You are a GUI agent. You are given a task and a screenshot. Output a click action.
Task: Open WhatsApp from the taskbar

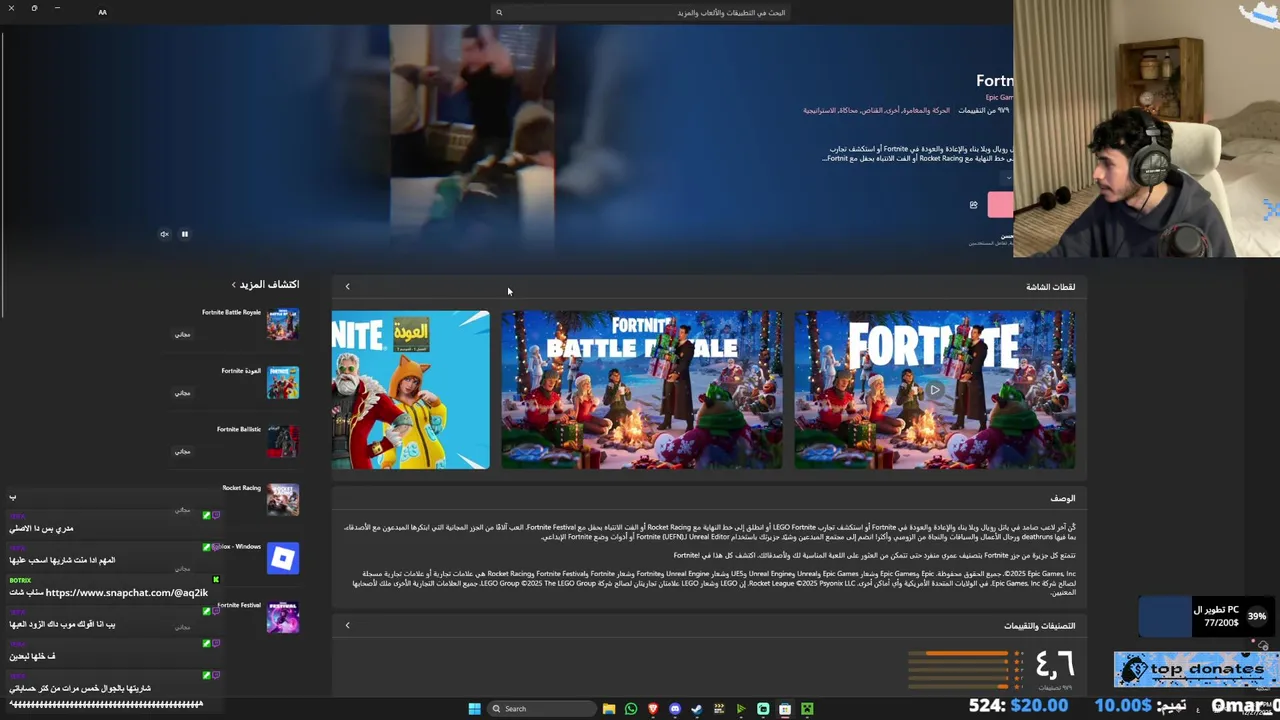point(631,709)
